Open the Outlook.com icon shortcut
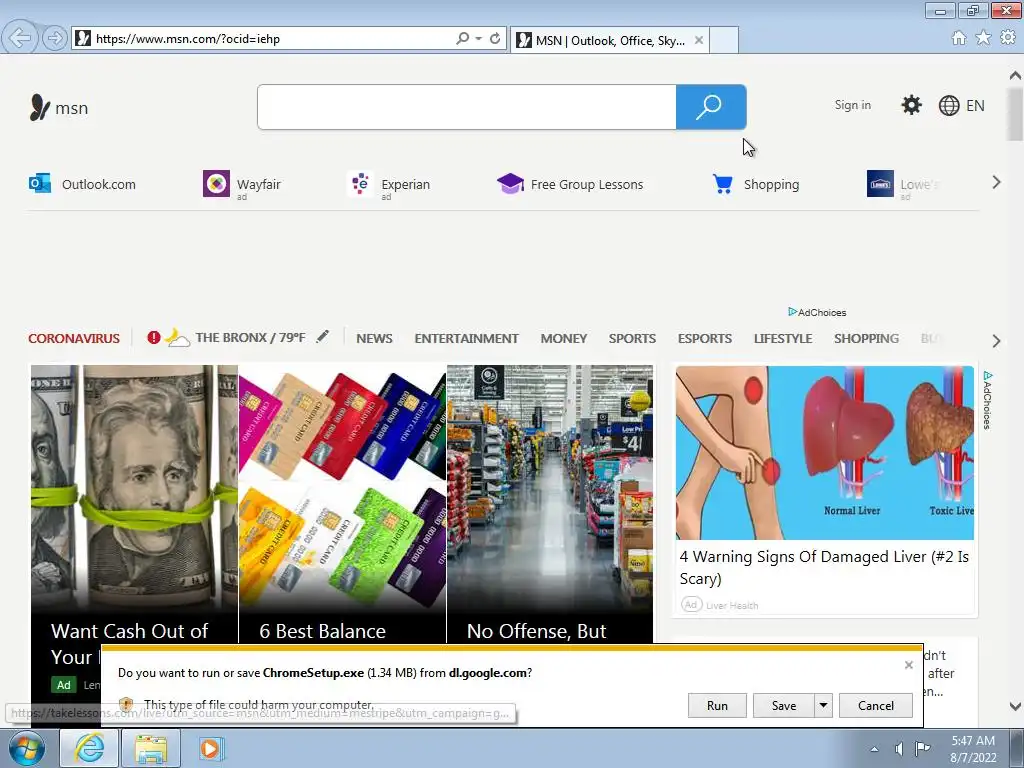Image resolution: width=1024 pixels, height=768 pixels. click(40, 184)
